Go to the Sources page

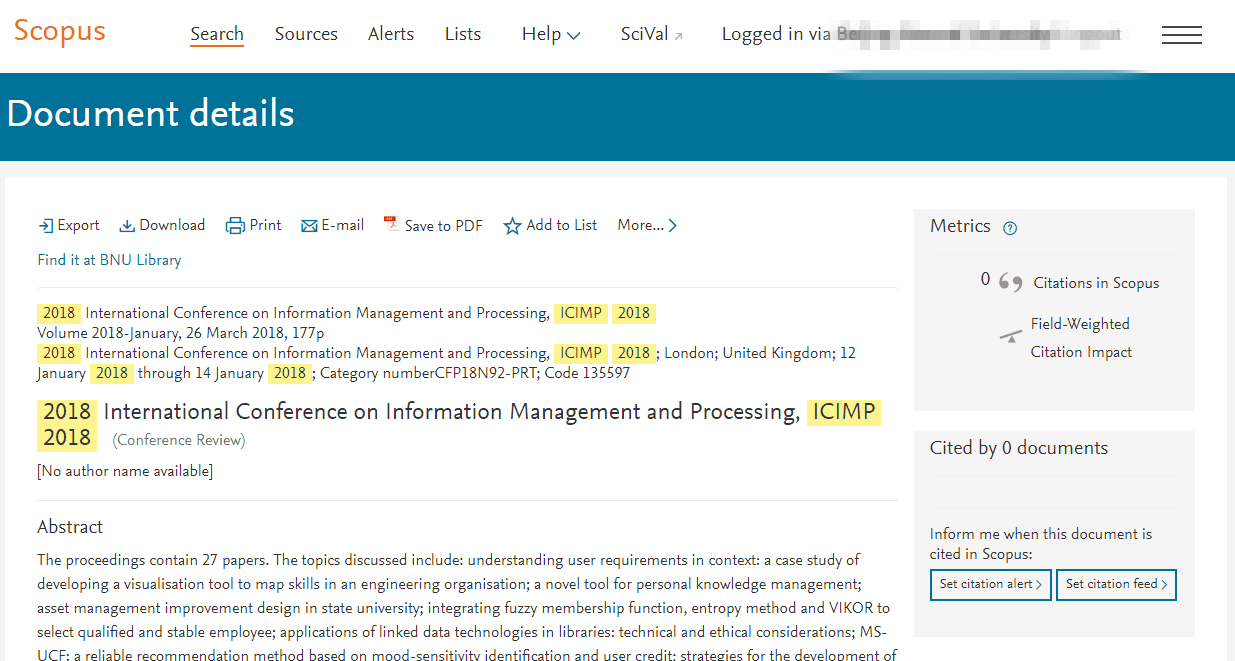[306, 34]
